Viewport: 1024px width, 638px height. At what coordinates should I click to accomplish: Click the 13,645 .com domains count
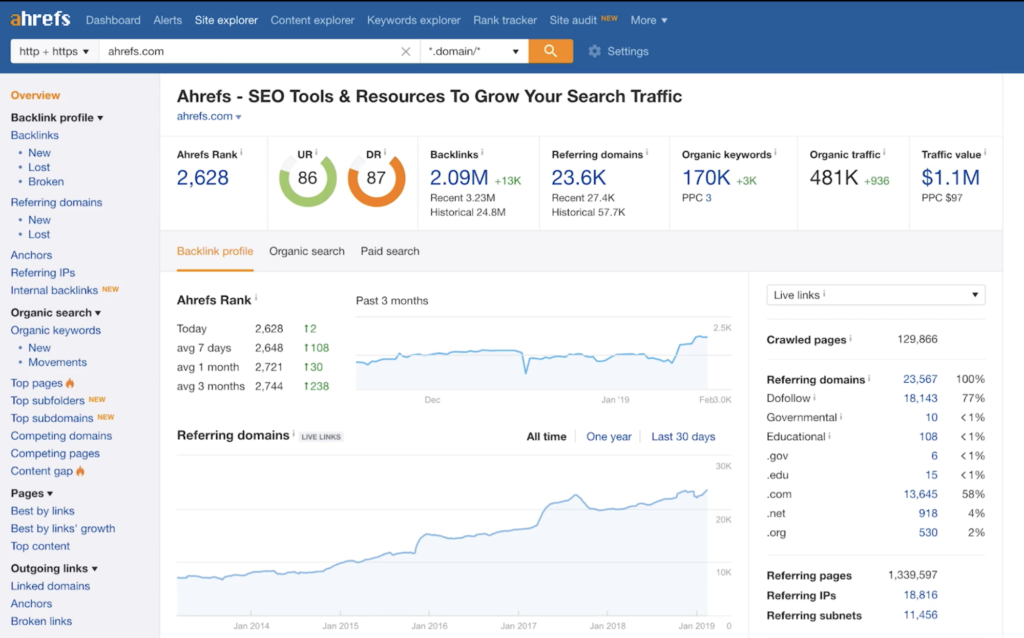920,494
